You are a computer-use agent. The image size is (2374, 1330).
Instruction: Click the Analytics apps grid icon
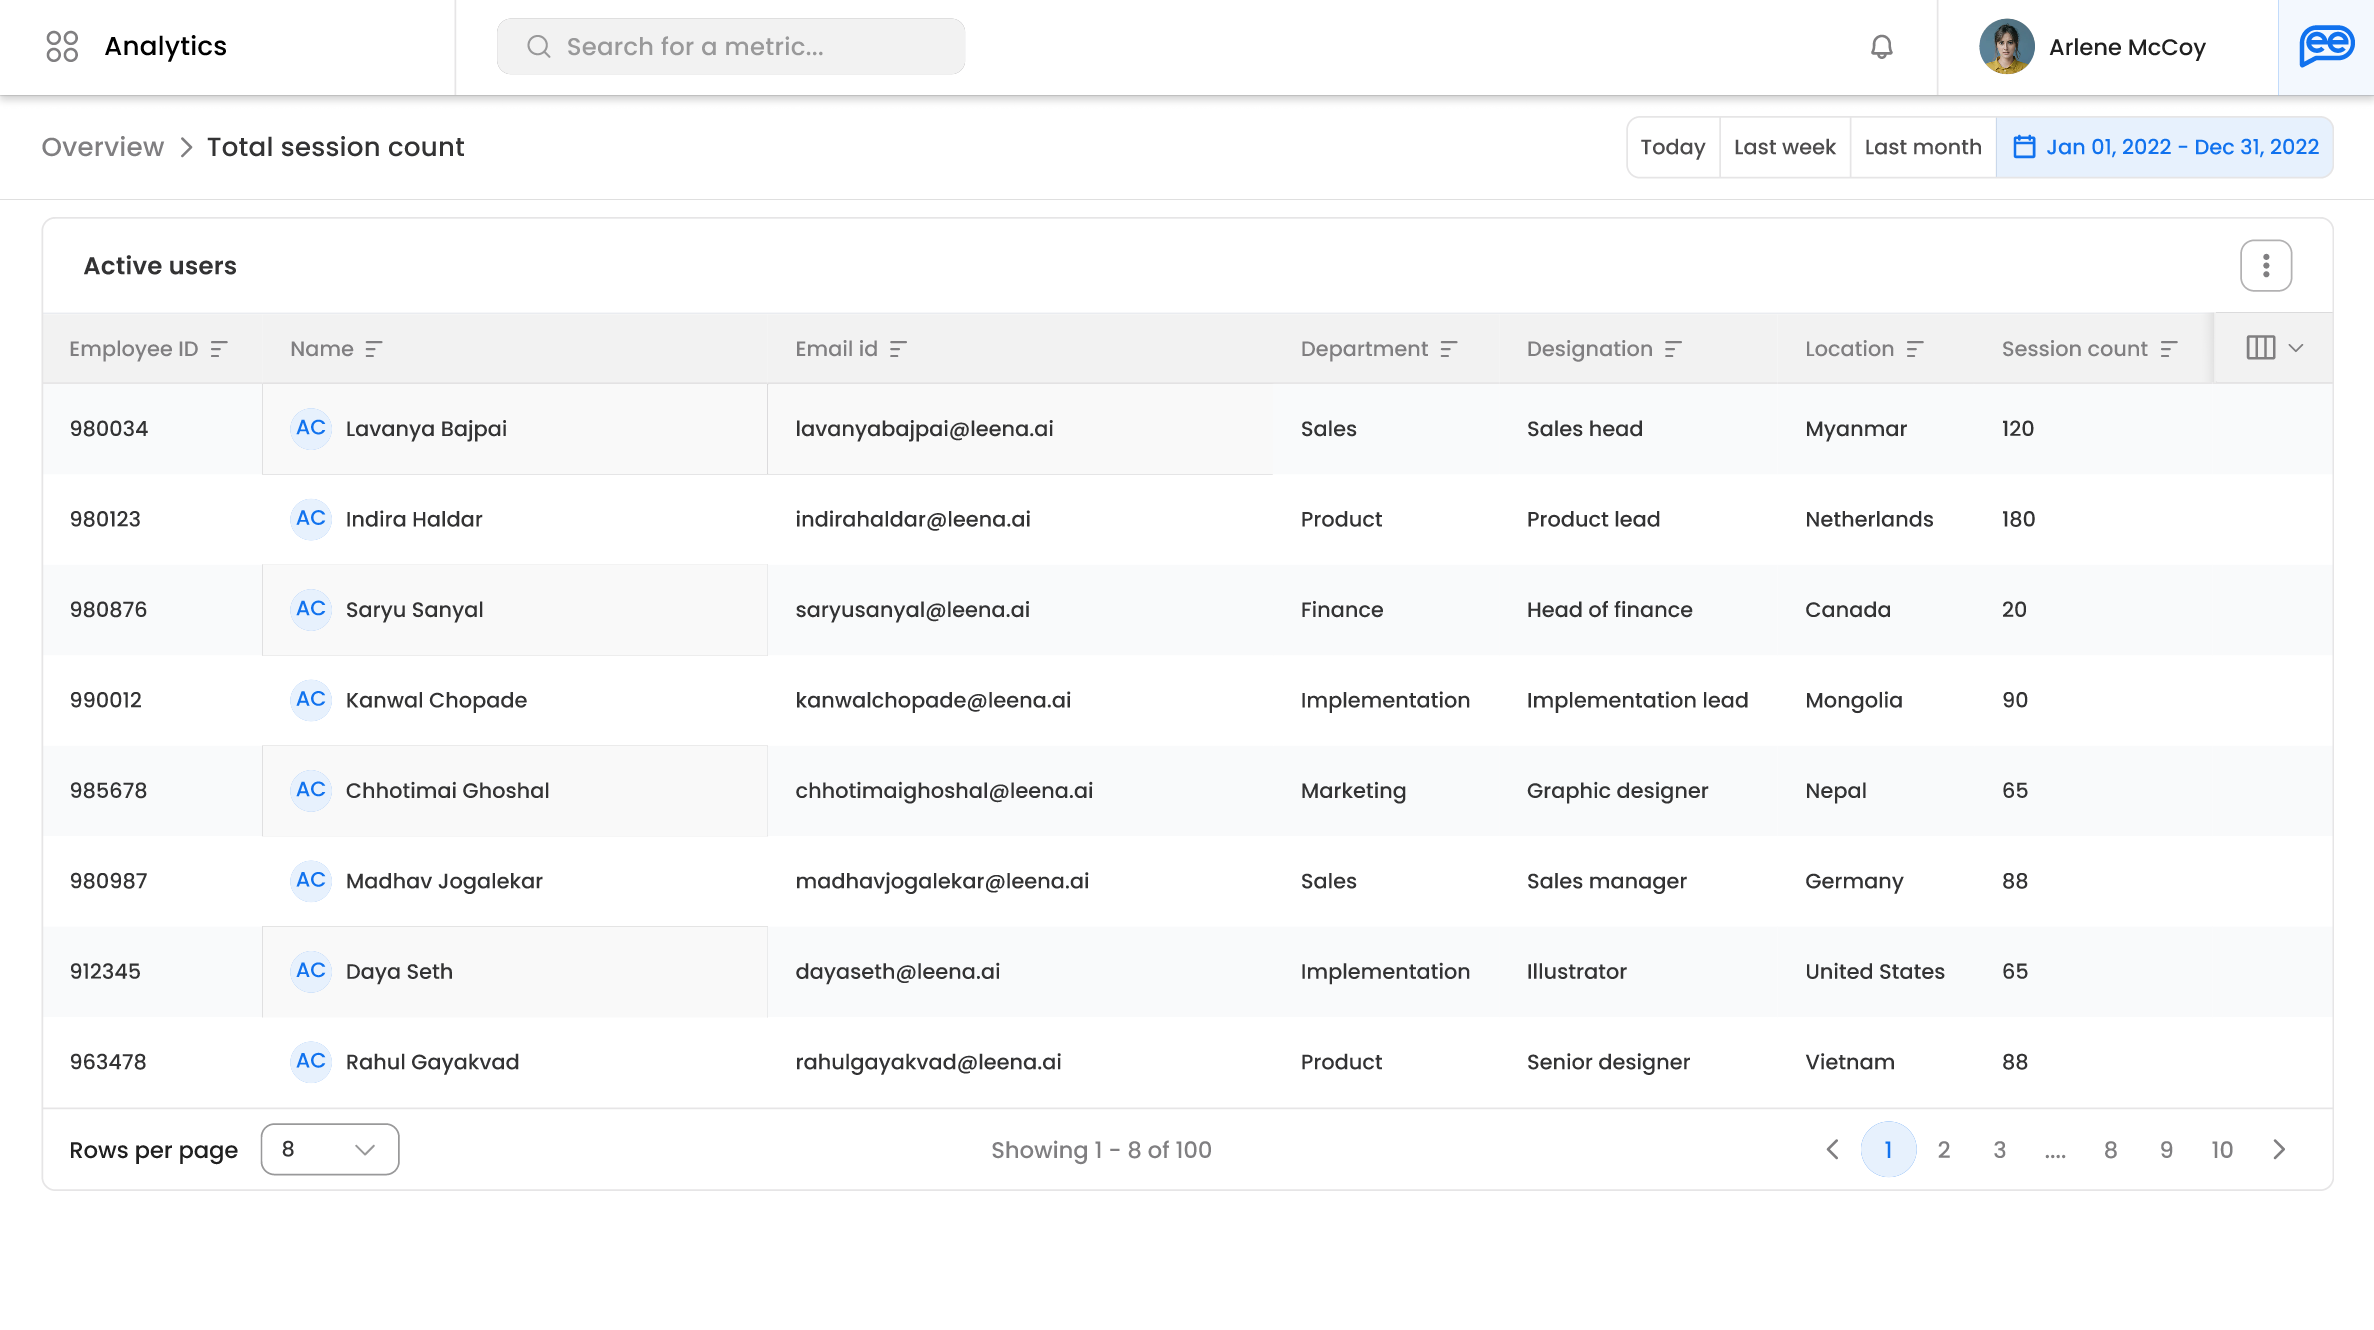click(x=62, y=46)
